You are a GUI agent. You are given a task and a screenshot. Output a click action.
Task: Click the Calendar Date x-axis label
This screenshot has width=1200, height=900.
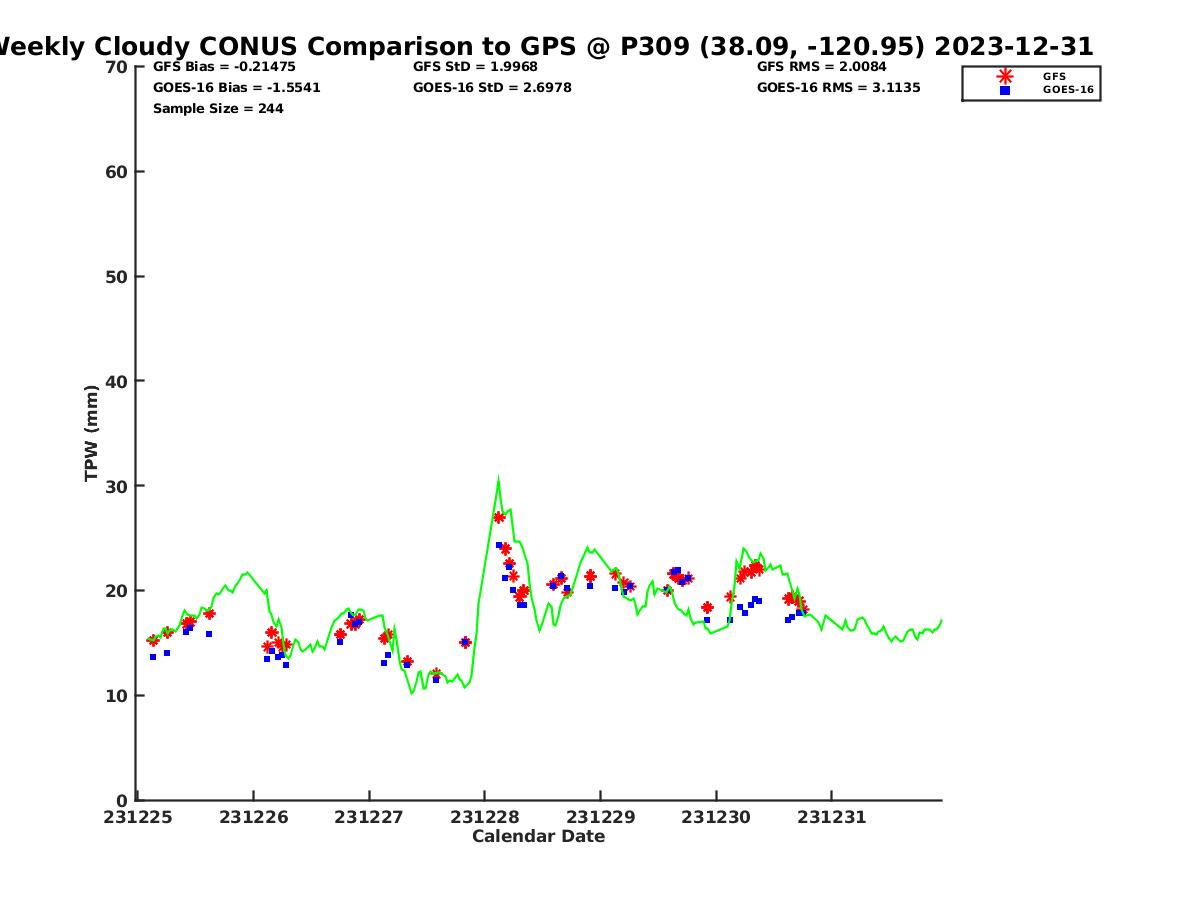(x=538, y=837)
